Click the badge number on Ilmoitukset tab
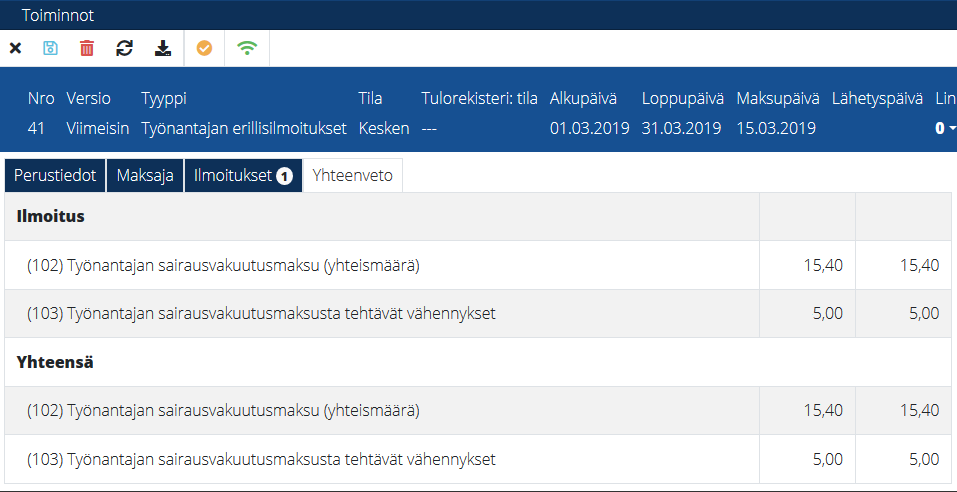This screenshot has width=957, height=492. pyautogui.click(x=284, y=177)
